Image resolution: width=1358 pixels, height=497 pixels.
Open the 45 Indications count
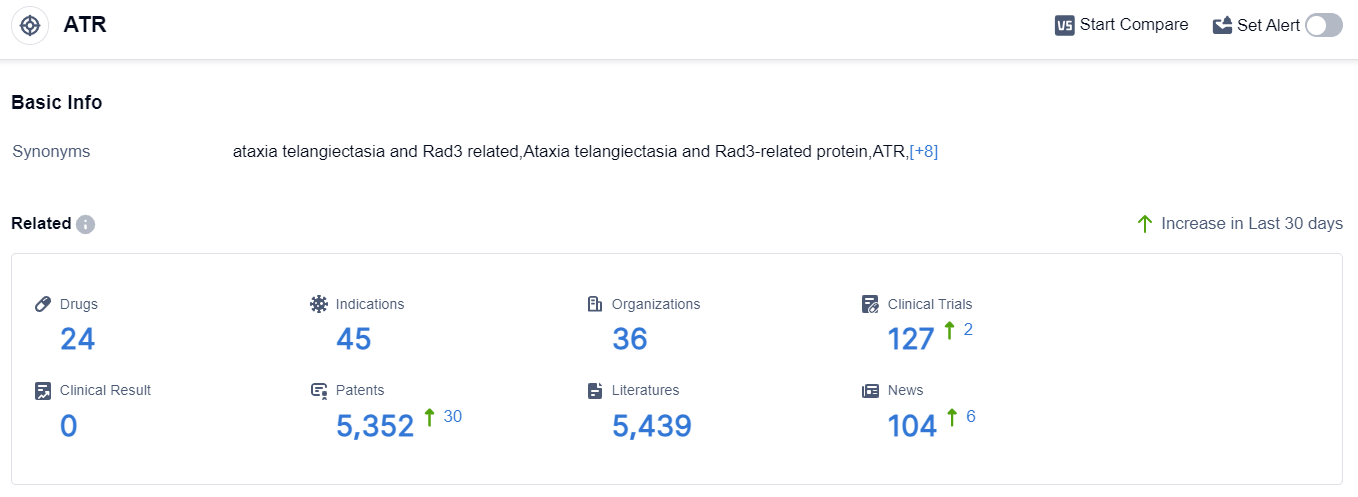pyautogui.click(x=353, y=339)
